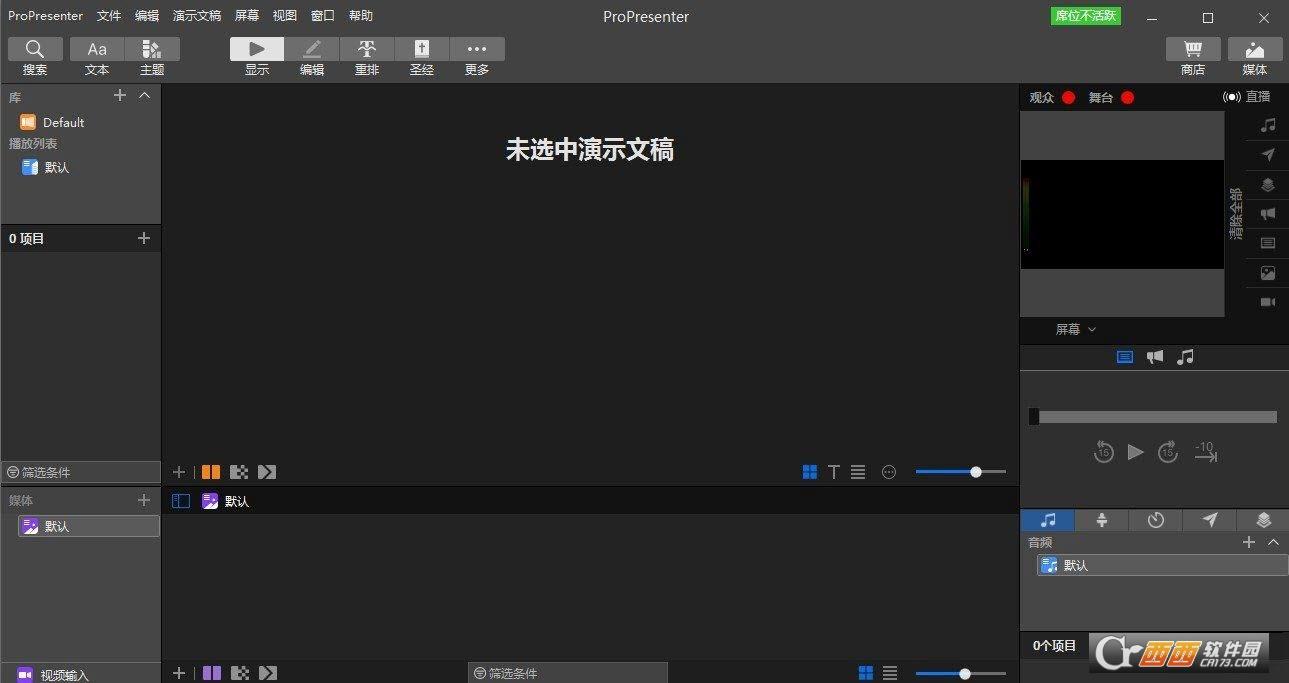
Task: Select the 默认 media playlist in sidebar
Action: point(89,526)
